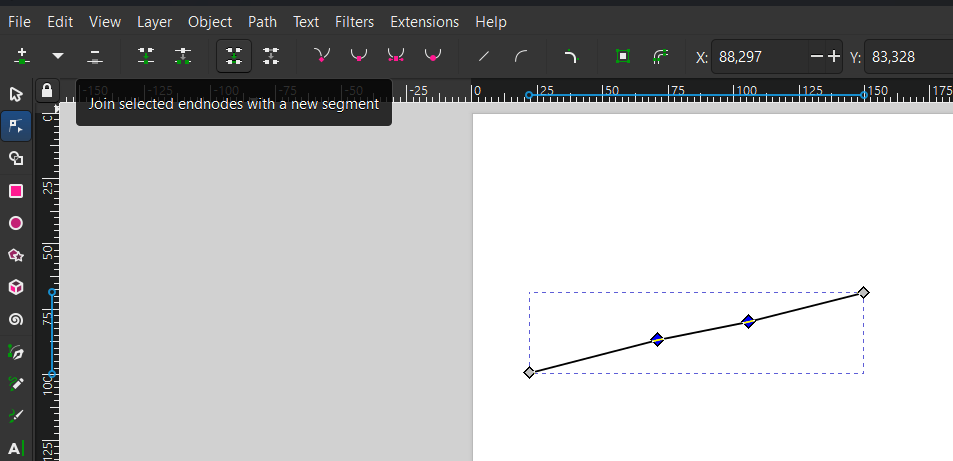953x461 pixels.
Task: Make selected nodes smooth
Action: pyautogui.click(x=359, y=57)
